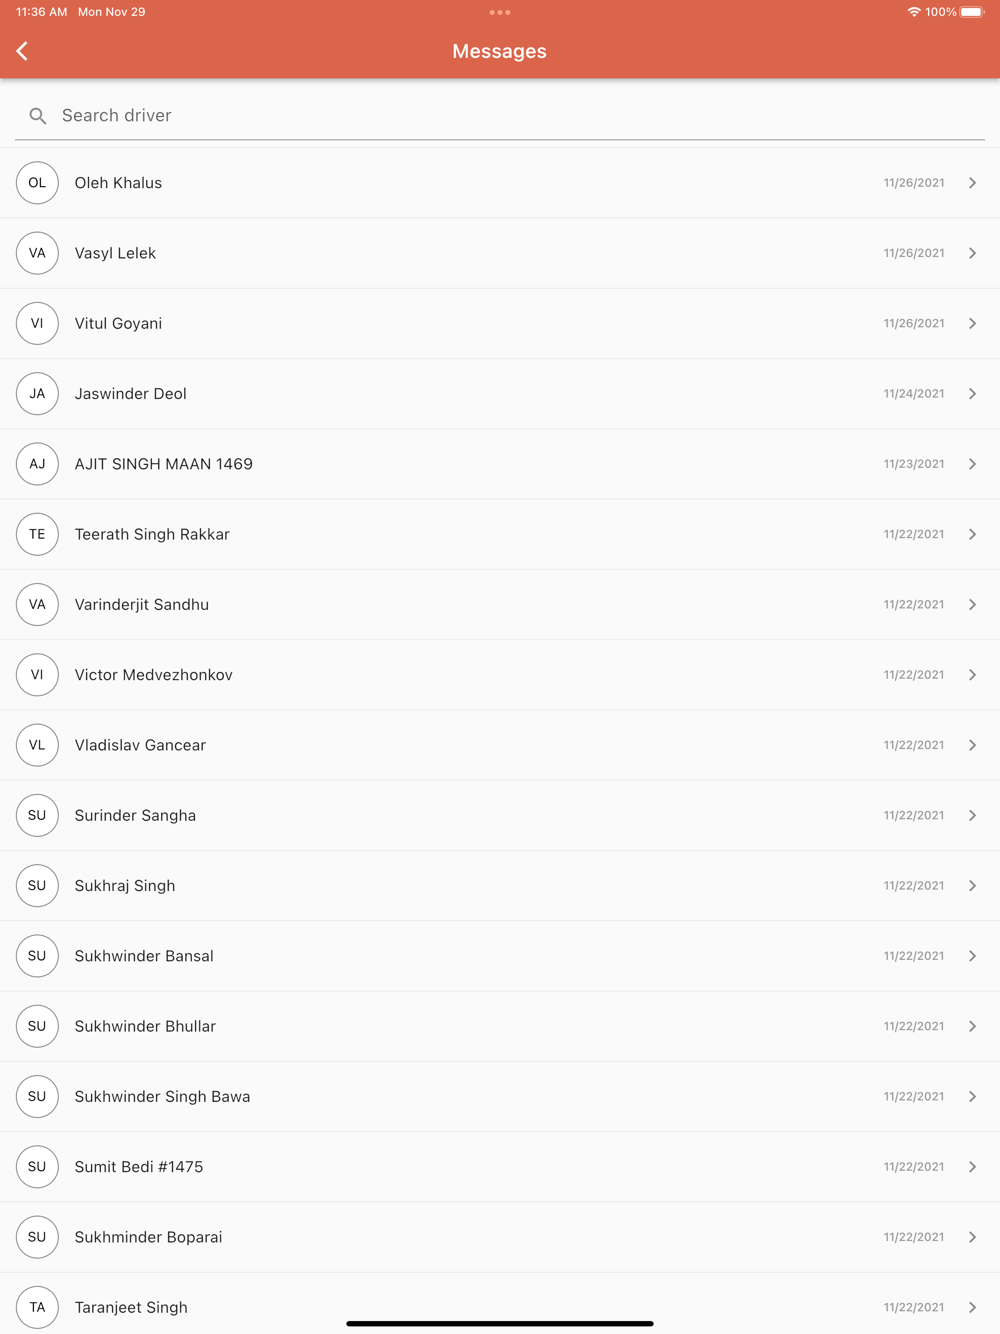Tap the TE avatar circle

pyautogui.click(x=37, y=534)
